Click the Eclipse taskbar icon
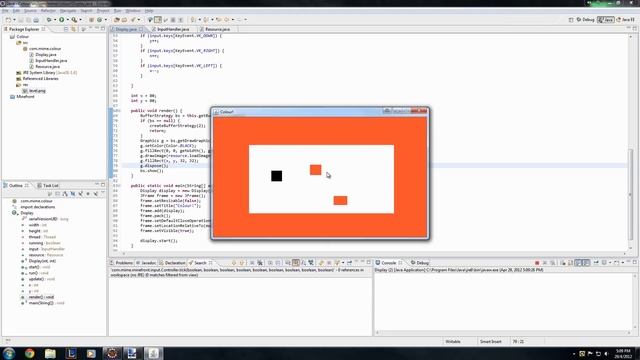The width and height of the screenshot is (640, 360). [112, 353]
